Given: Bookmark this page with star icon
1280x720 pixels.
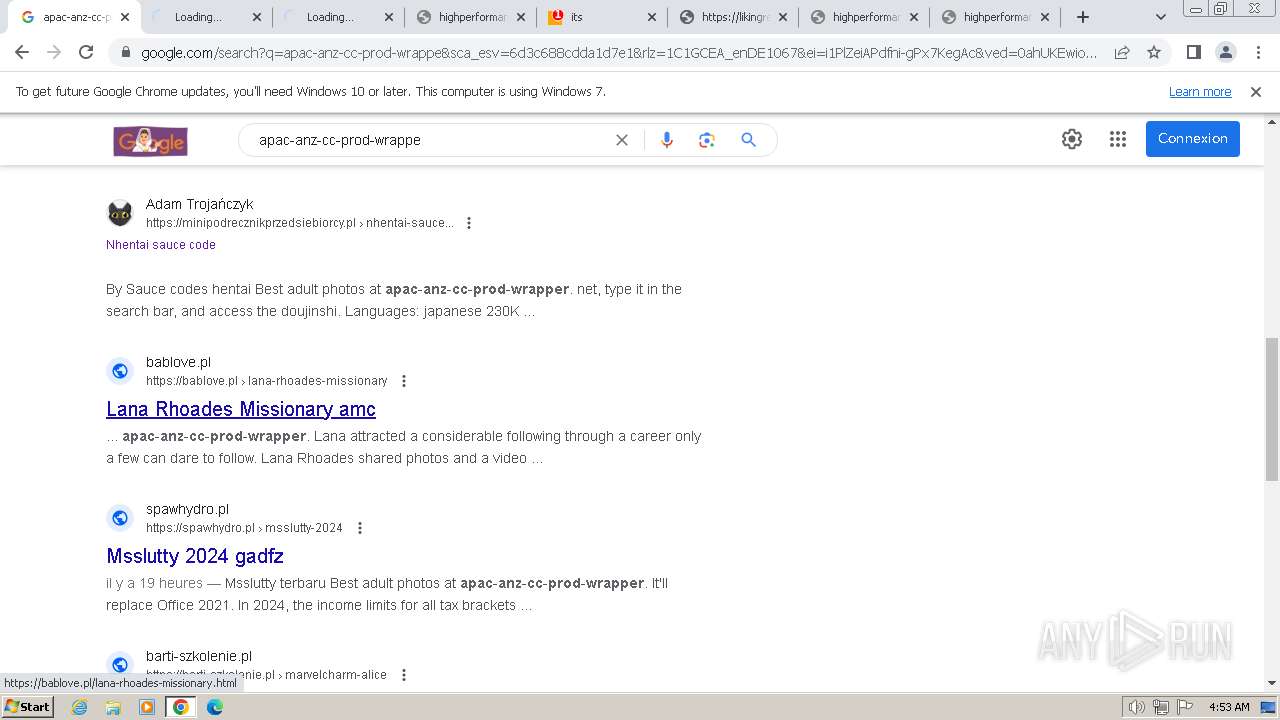Looking at the screenshot, I should click(x=1154, y=52).
